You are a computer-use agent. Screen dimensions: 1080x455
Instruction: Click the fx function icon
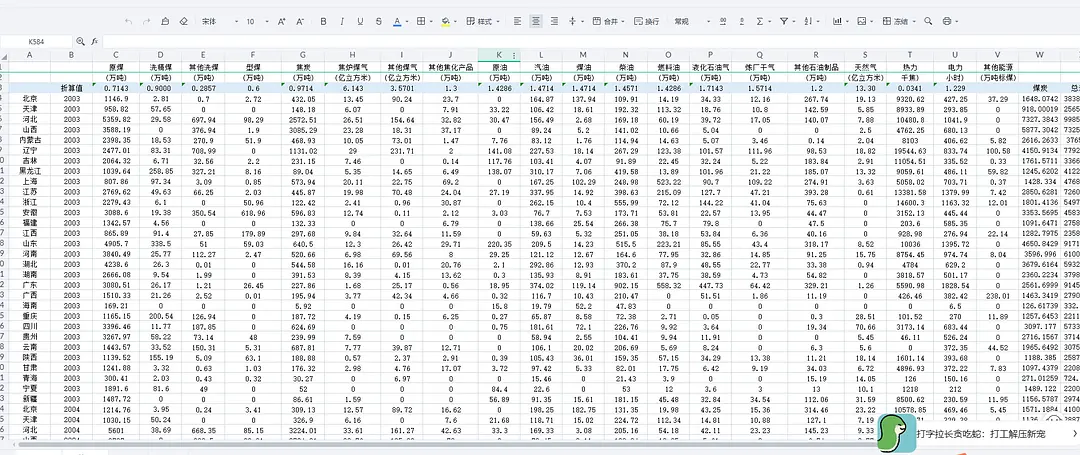pos(94,41)
